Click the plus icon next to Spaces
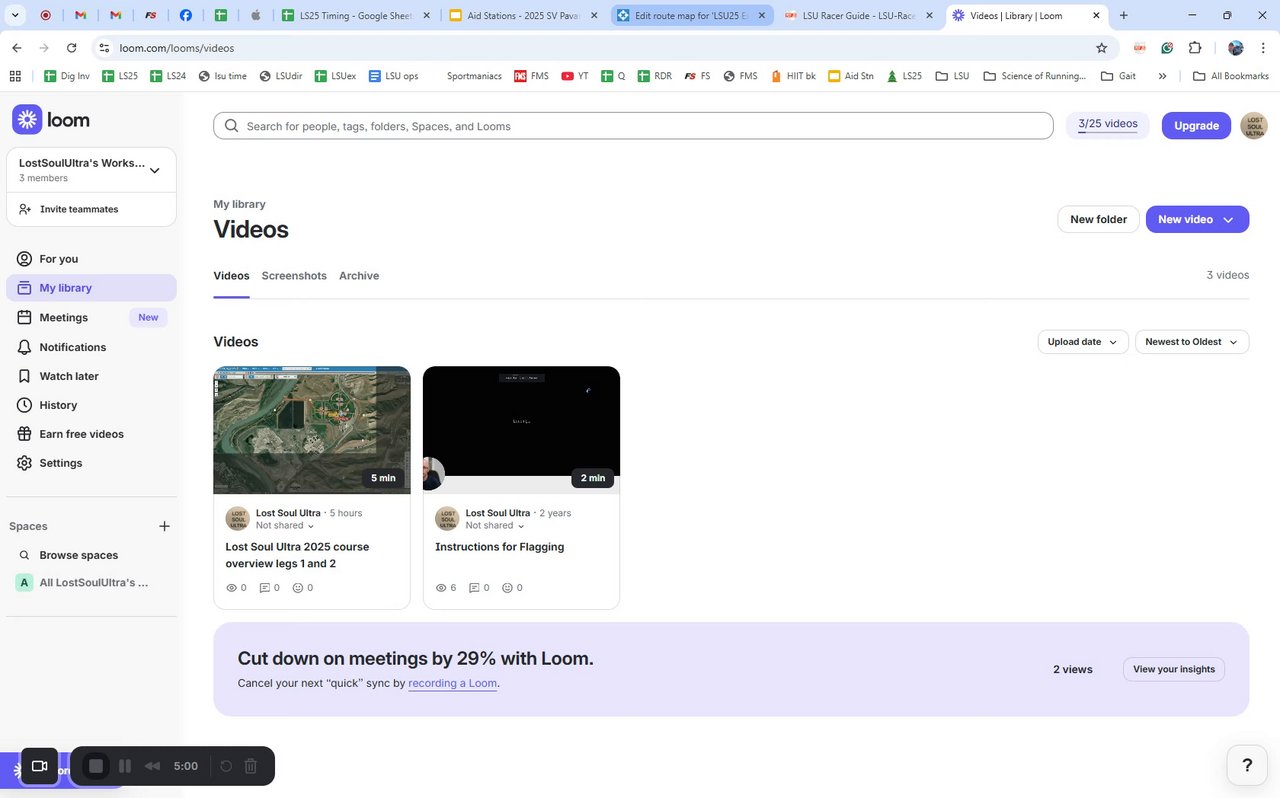 coord(165,526)
